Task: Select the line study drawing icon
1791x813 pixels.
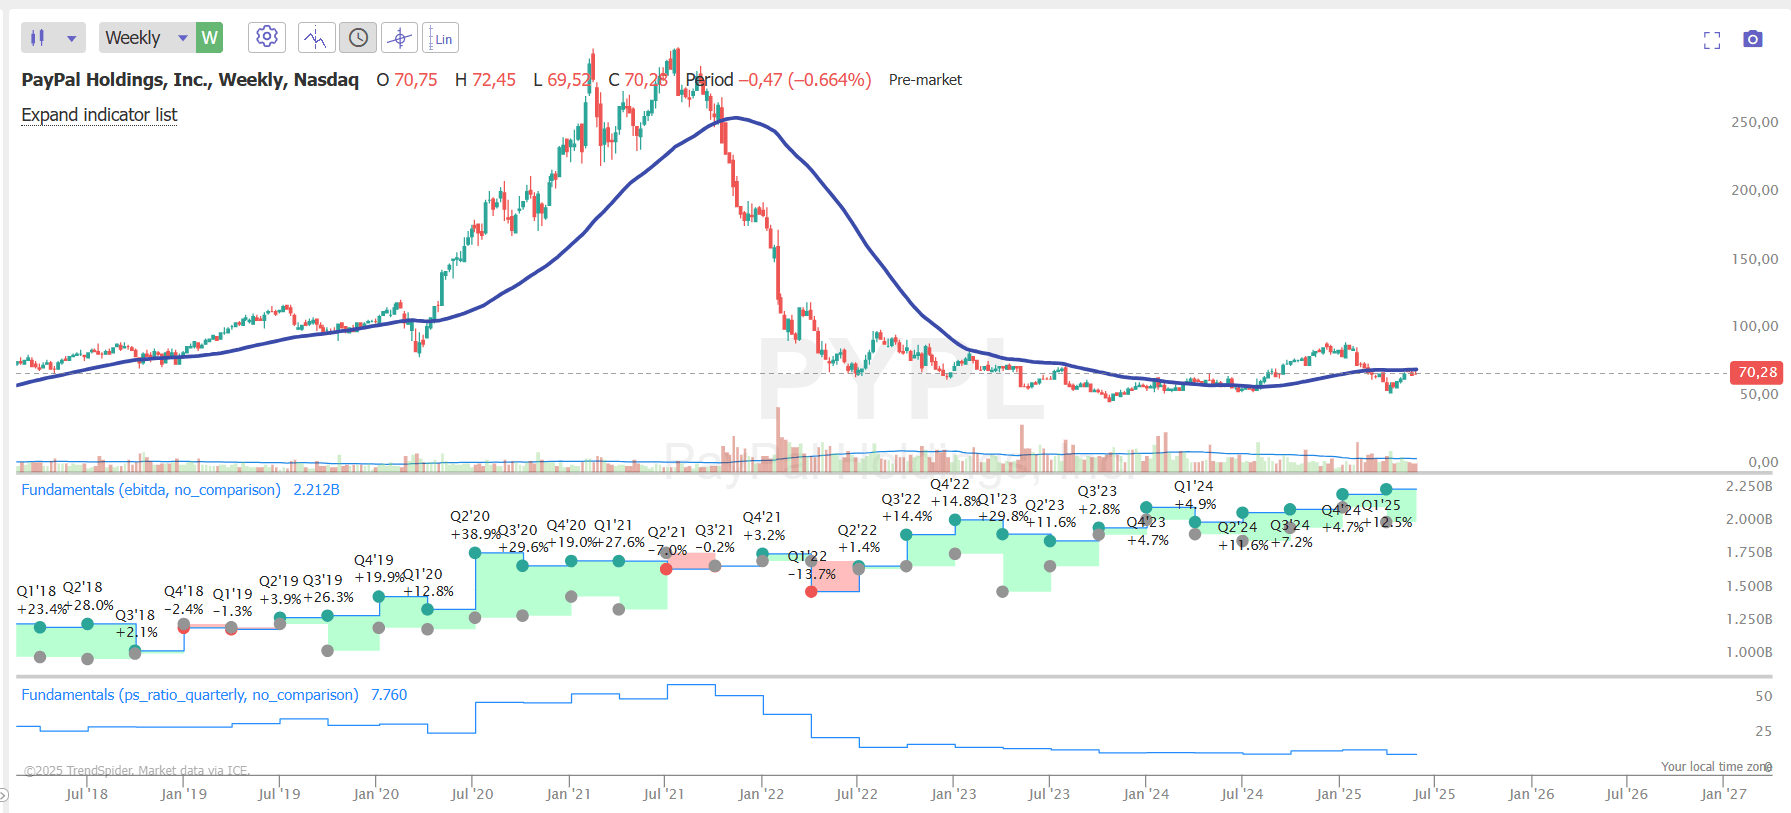Action: [x=316, y=38]
